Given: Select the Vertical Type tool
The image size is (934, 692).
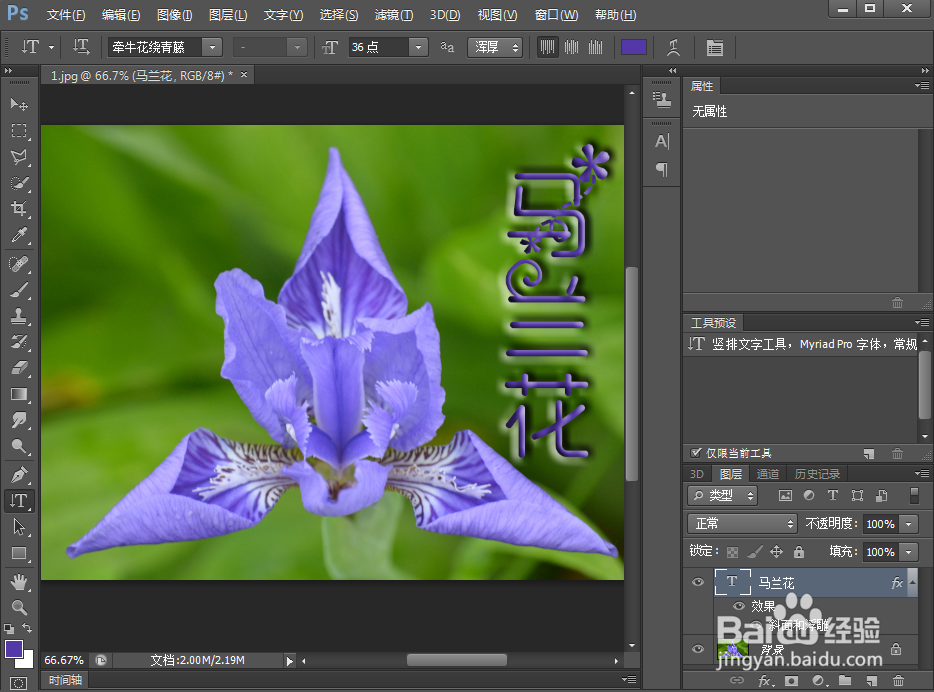Looking at the screenshot, I should pos(19,501).
